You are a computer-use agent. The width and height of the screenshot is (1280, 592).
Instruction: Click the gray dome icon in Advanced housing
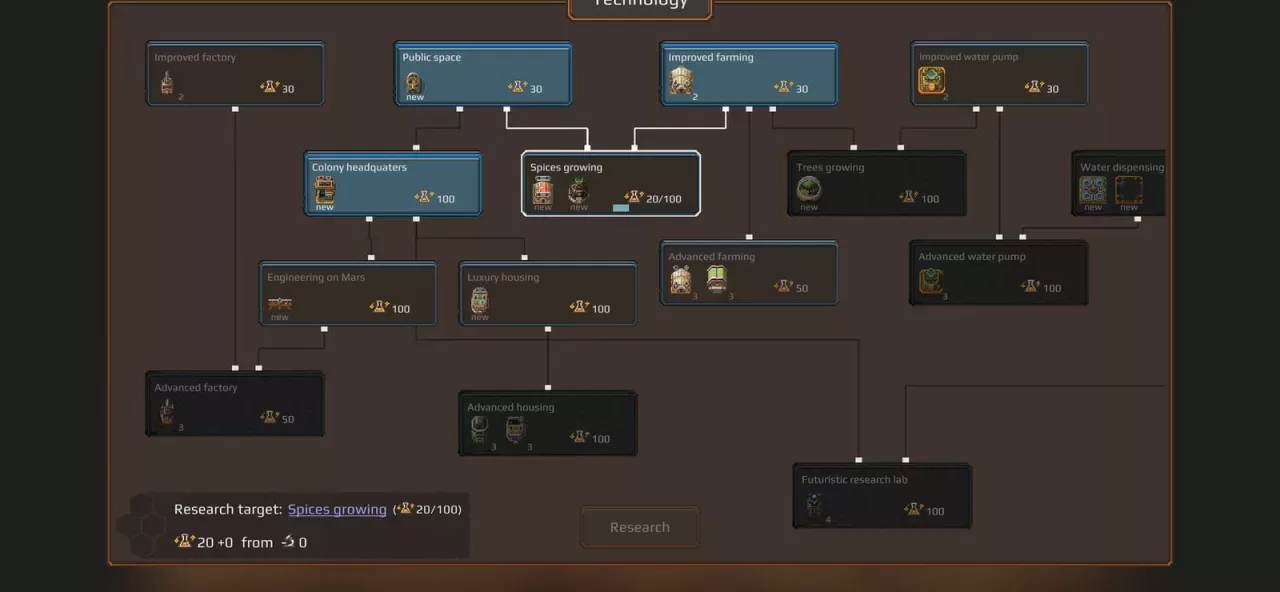click(480, 429)
